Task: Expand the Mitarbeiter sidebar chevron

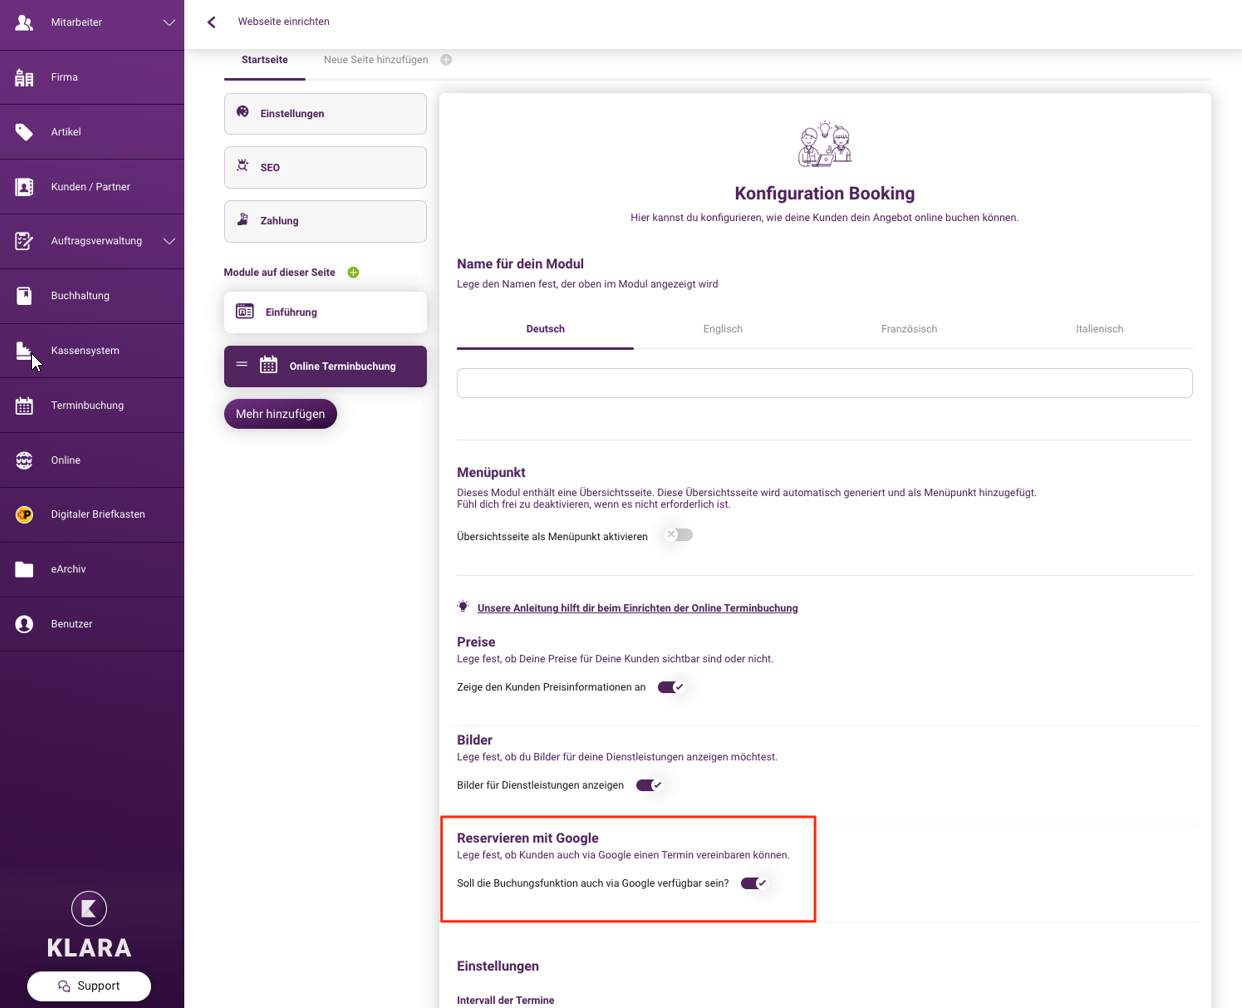Action: tap(169, 22)
